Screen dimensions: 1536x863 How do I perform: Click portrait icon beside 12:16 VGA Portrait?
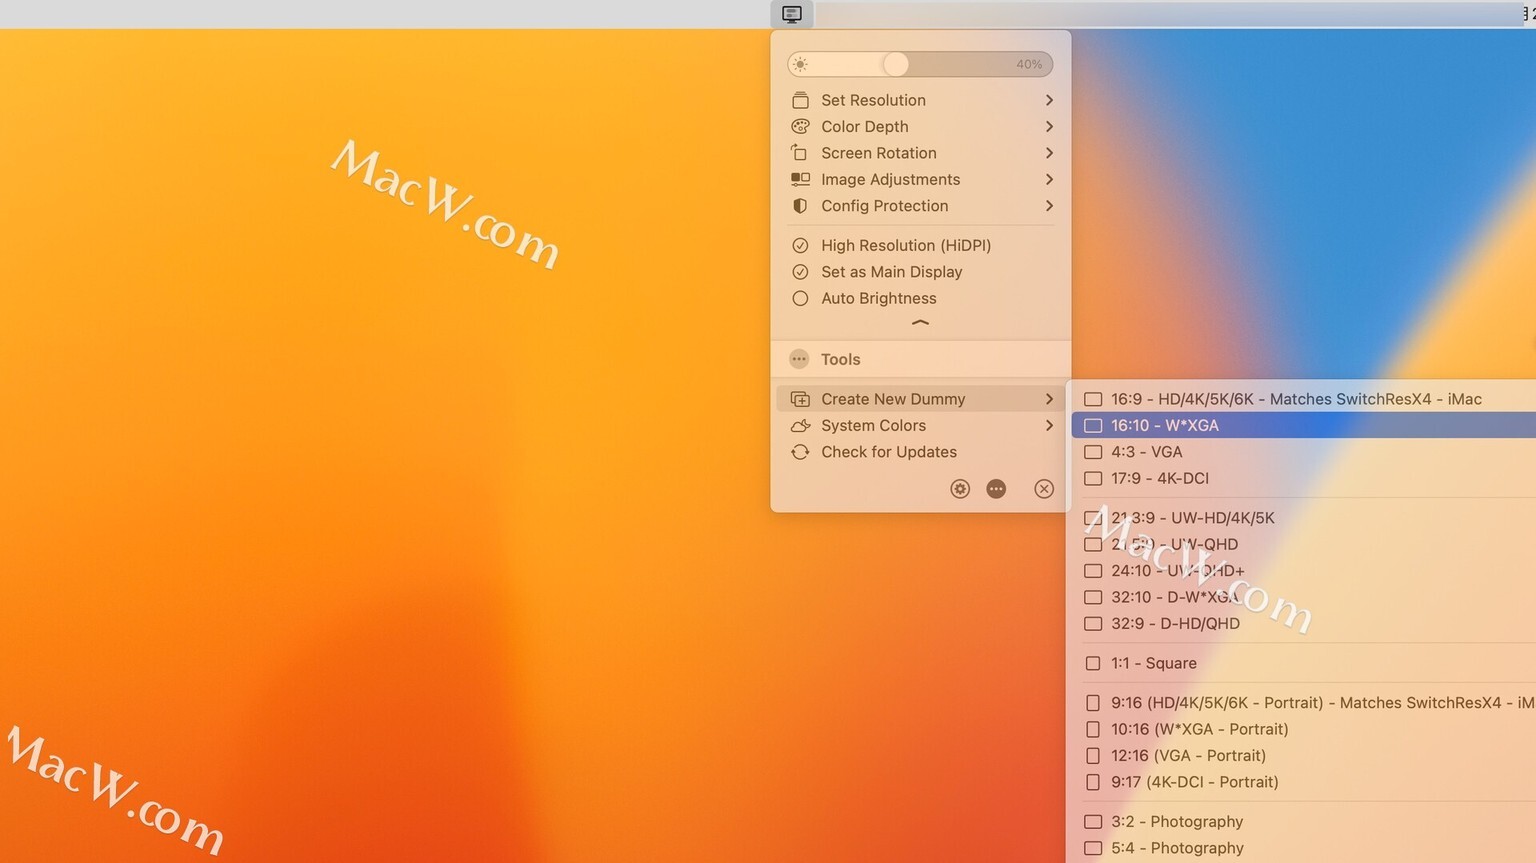pyautogui.click(x=1093, y=756)
